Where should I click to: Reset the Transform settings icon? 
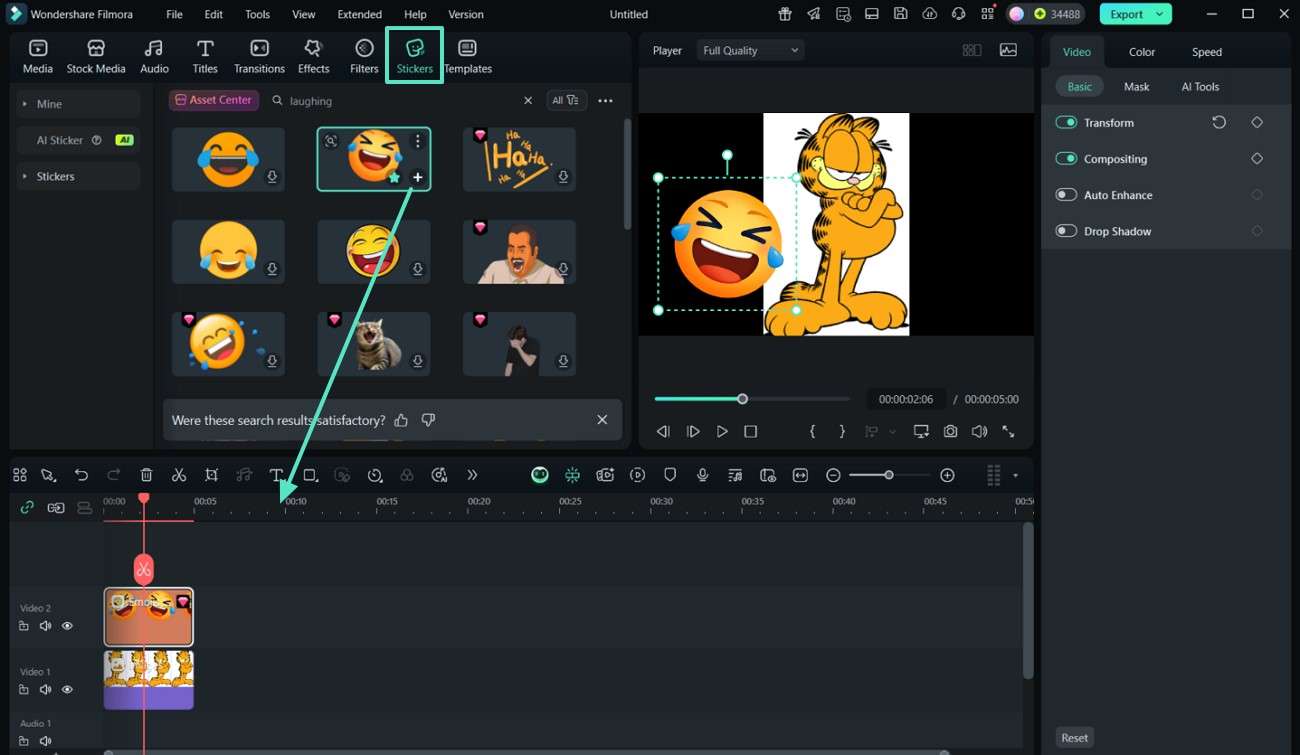[x=1219, y=122]
